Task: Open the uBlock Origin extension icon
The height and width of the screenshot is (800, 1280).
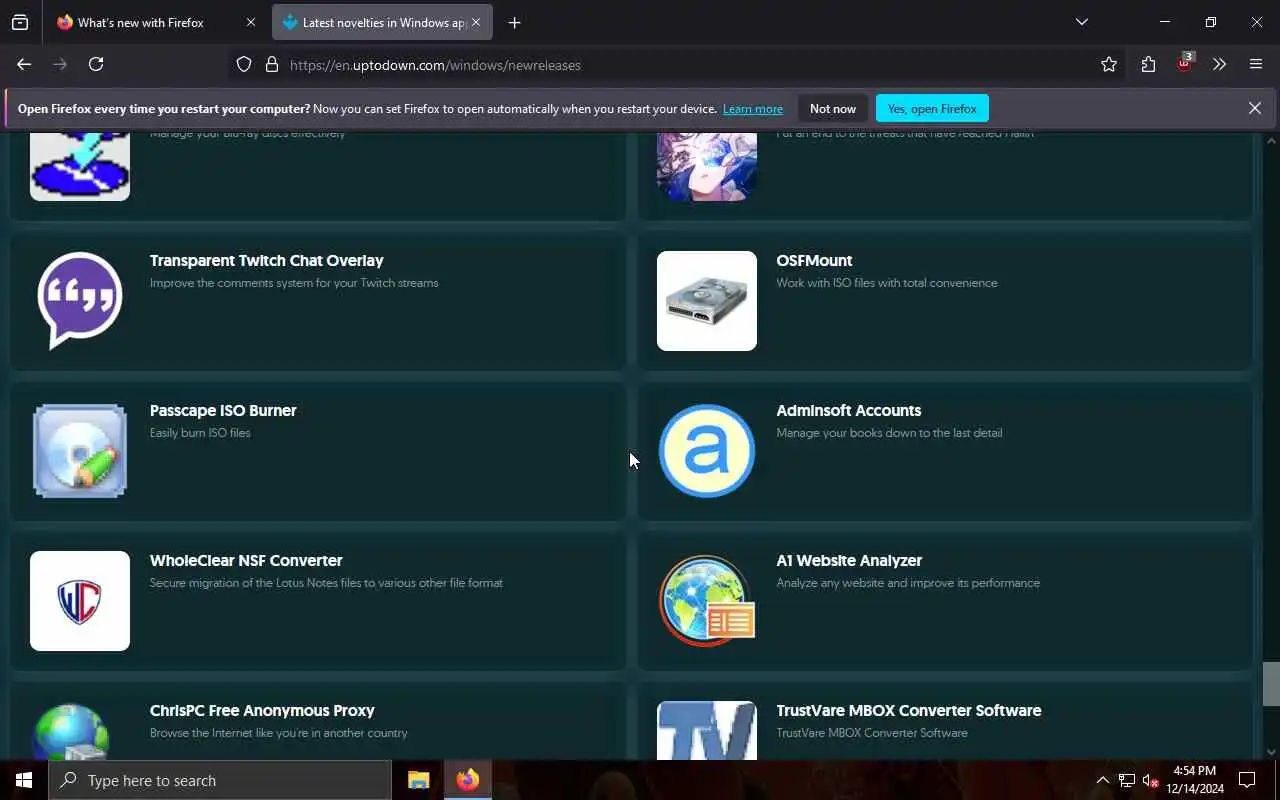Action: 1184,64
